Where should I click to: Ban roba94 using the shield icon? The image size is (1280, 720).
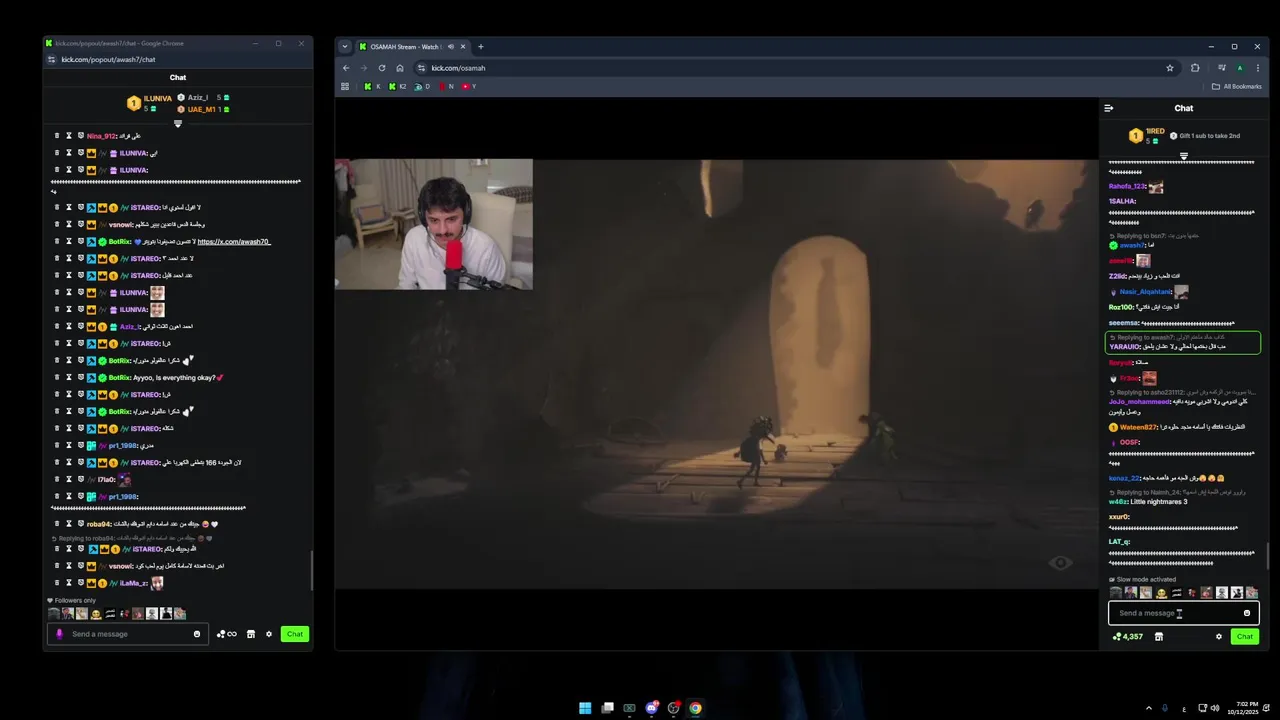(81, 523)
